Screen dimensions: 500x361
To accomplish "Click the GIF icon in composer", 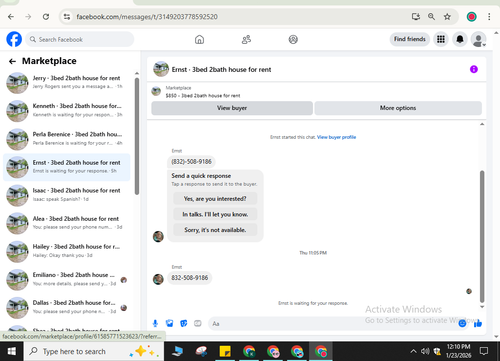I will coord(198,323).
